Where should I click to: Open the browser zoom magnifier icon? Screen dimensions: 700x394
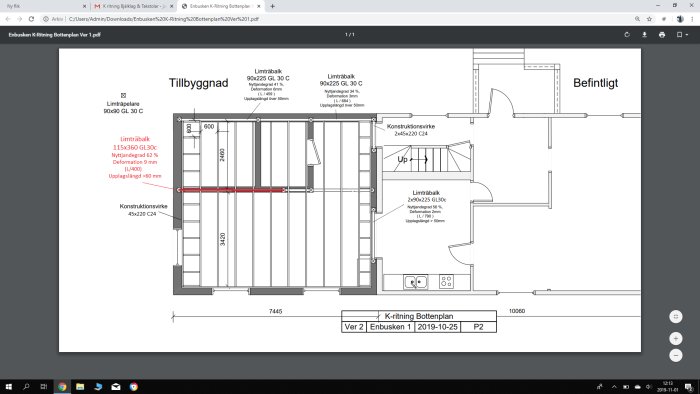(637, 19)
